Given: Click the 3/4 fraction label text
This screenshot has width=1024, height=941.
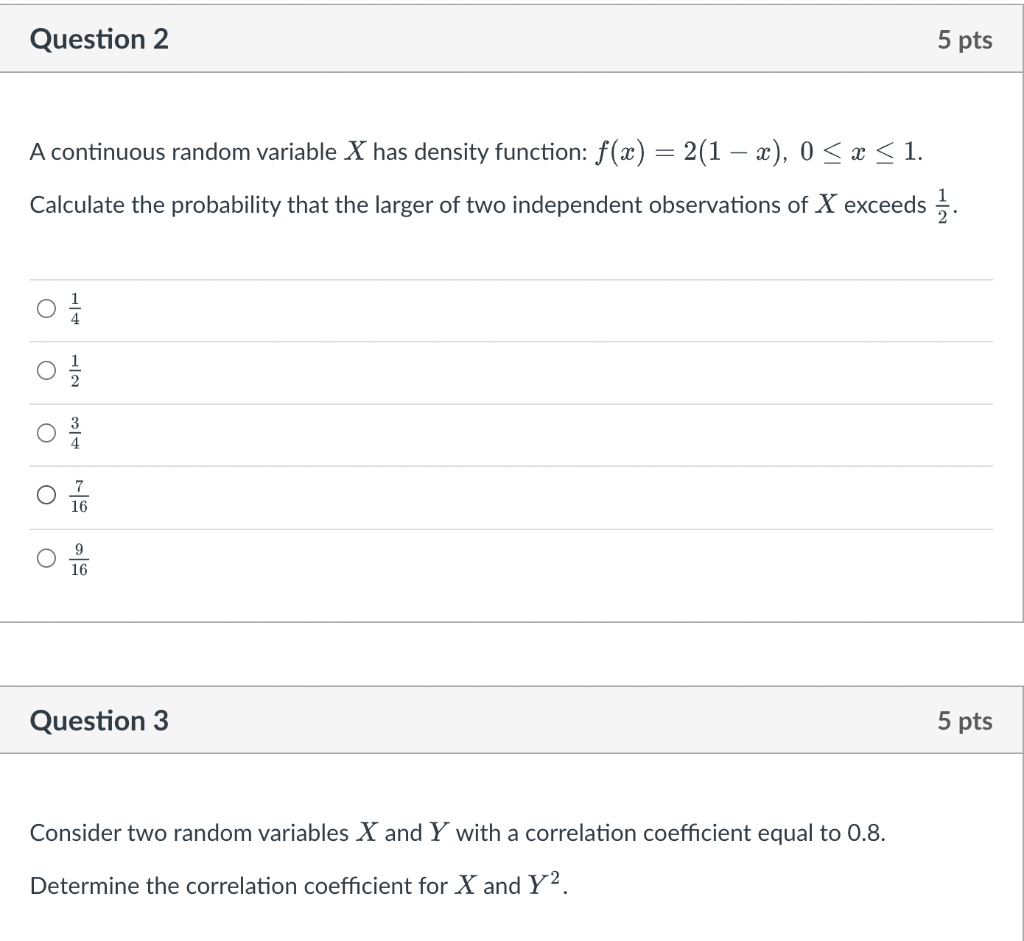Looking at the screenshot, I should [x=75, y=434].
